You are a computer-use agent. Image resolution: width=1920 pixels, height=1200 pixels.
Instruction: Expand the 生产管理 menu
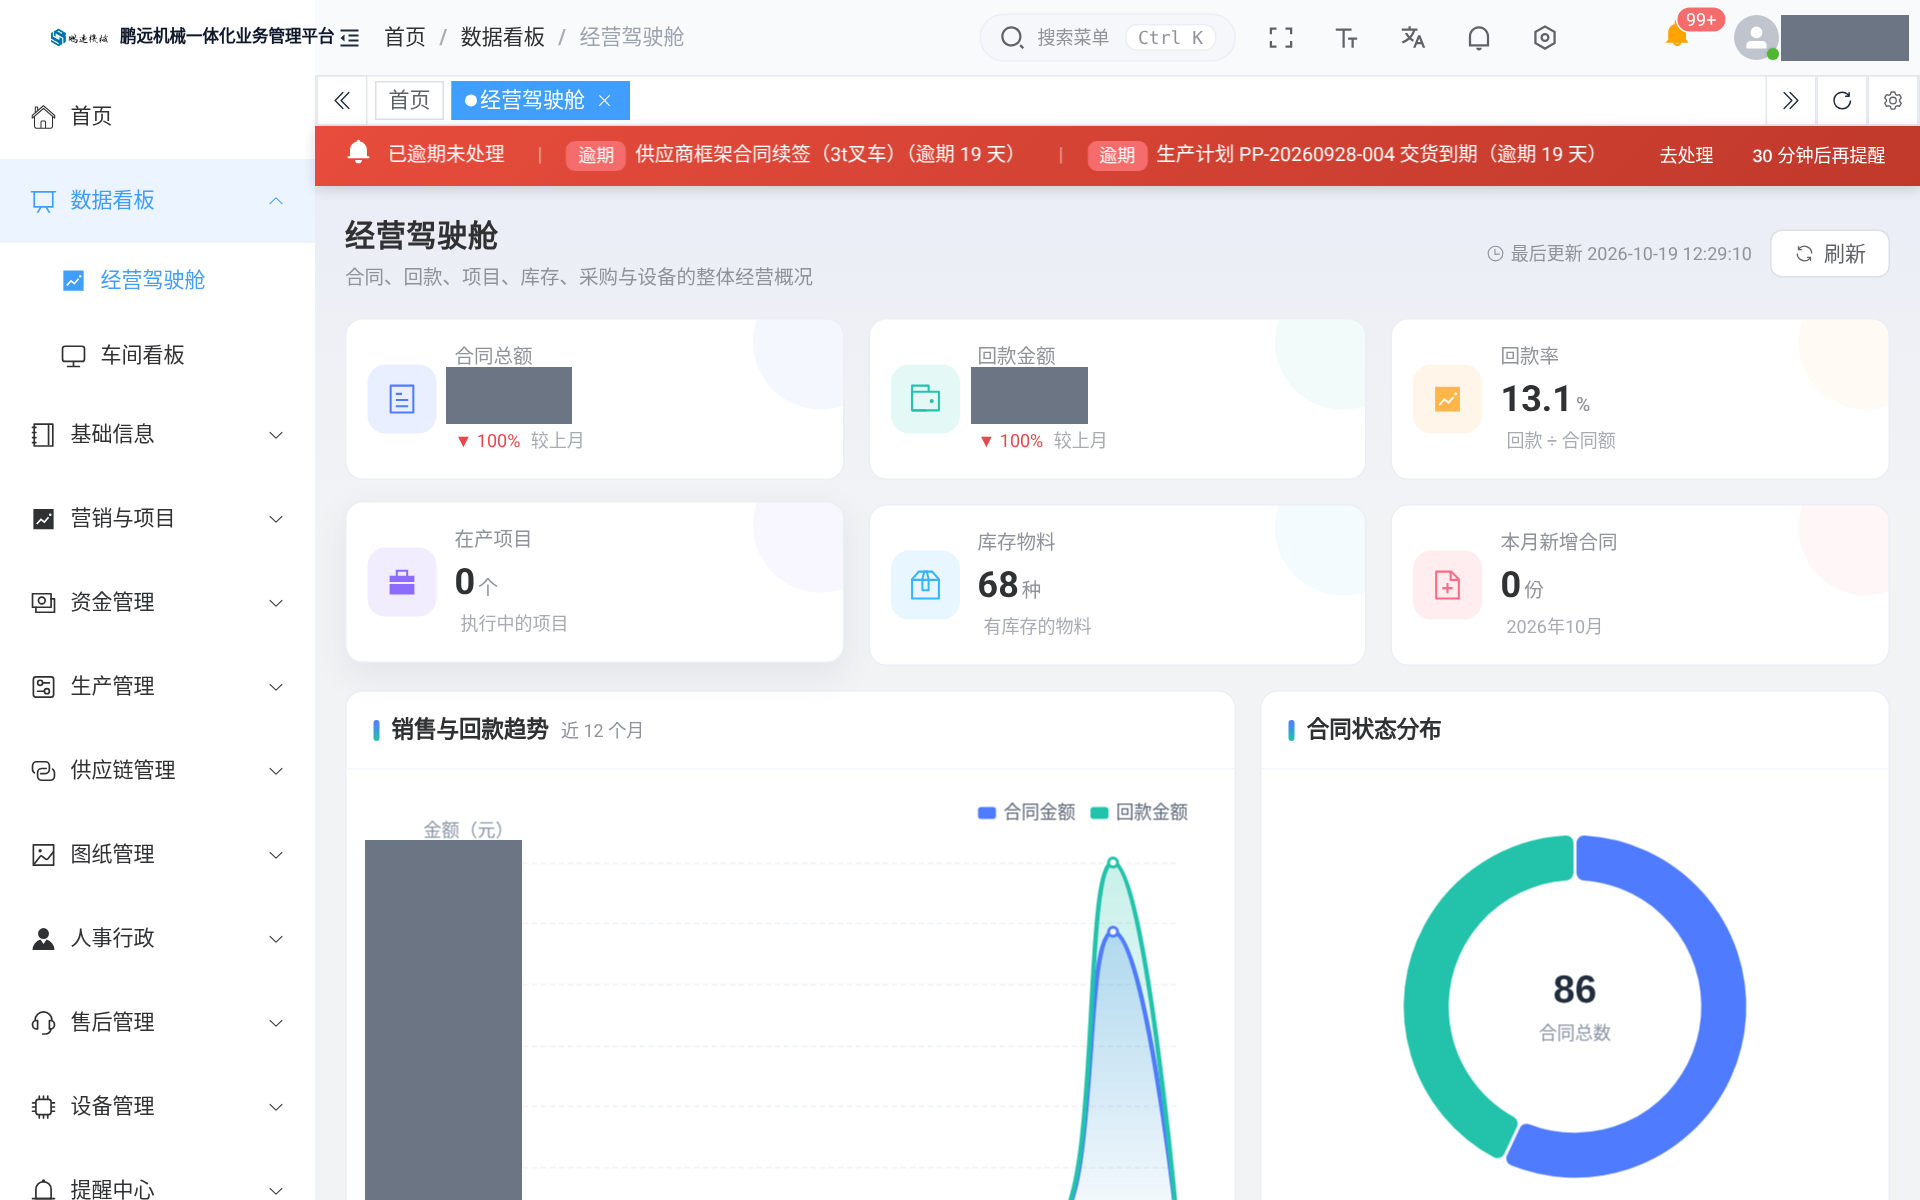pyautogui.click(x=157, y=686)
